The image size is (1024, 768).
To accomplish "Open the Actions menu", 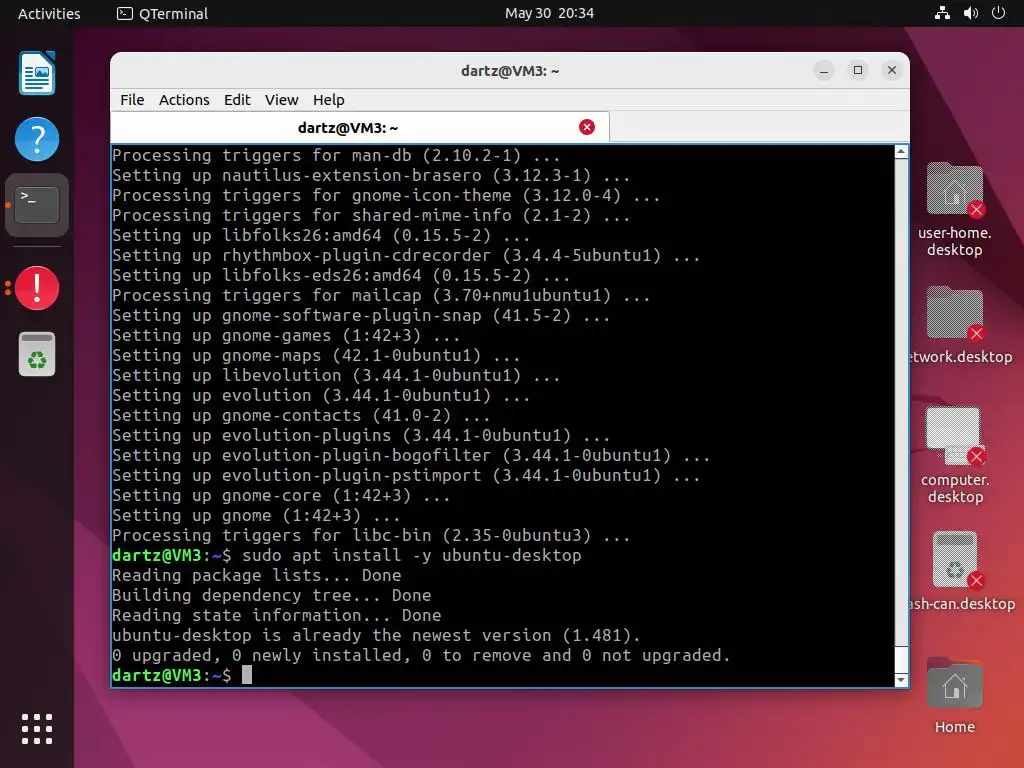I will [184, 100].
